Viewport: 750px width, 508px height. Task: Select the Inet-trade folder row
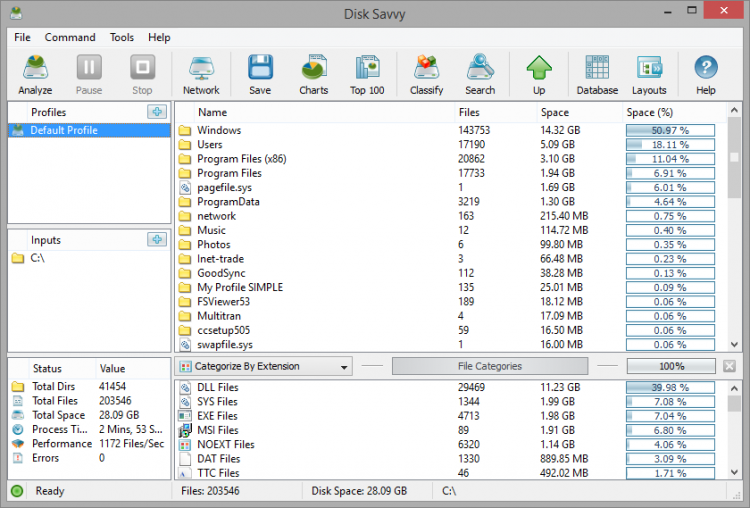click(450, 259)
